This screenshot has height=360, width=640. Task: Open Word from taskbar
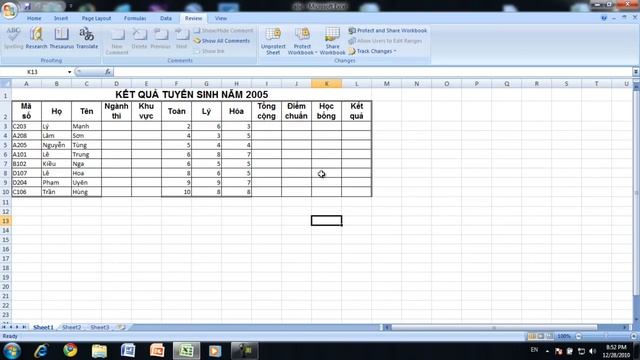(x=128, y=351)
